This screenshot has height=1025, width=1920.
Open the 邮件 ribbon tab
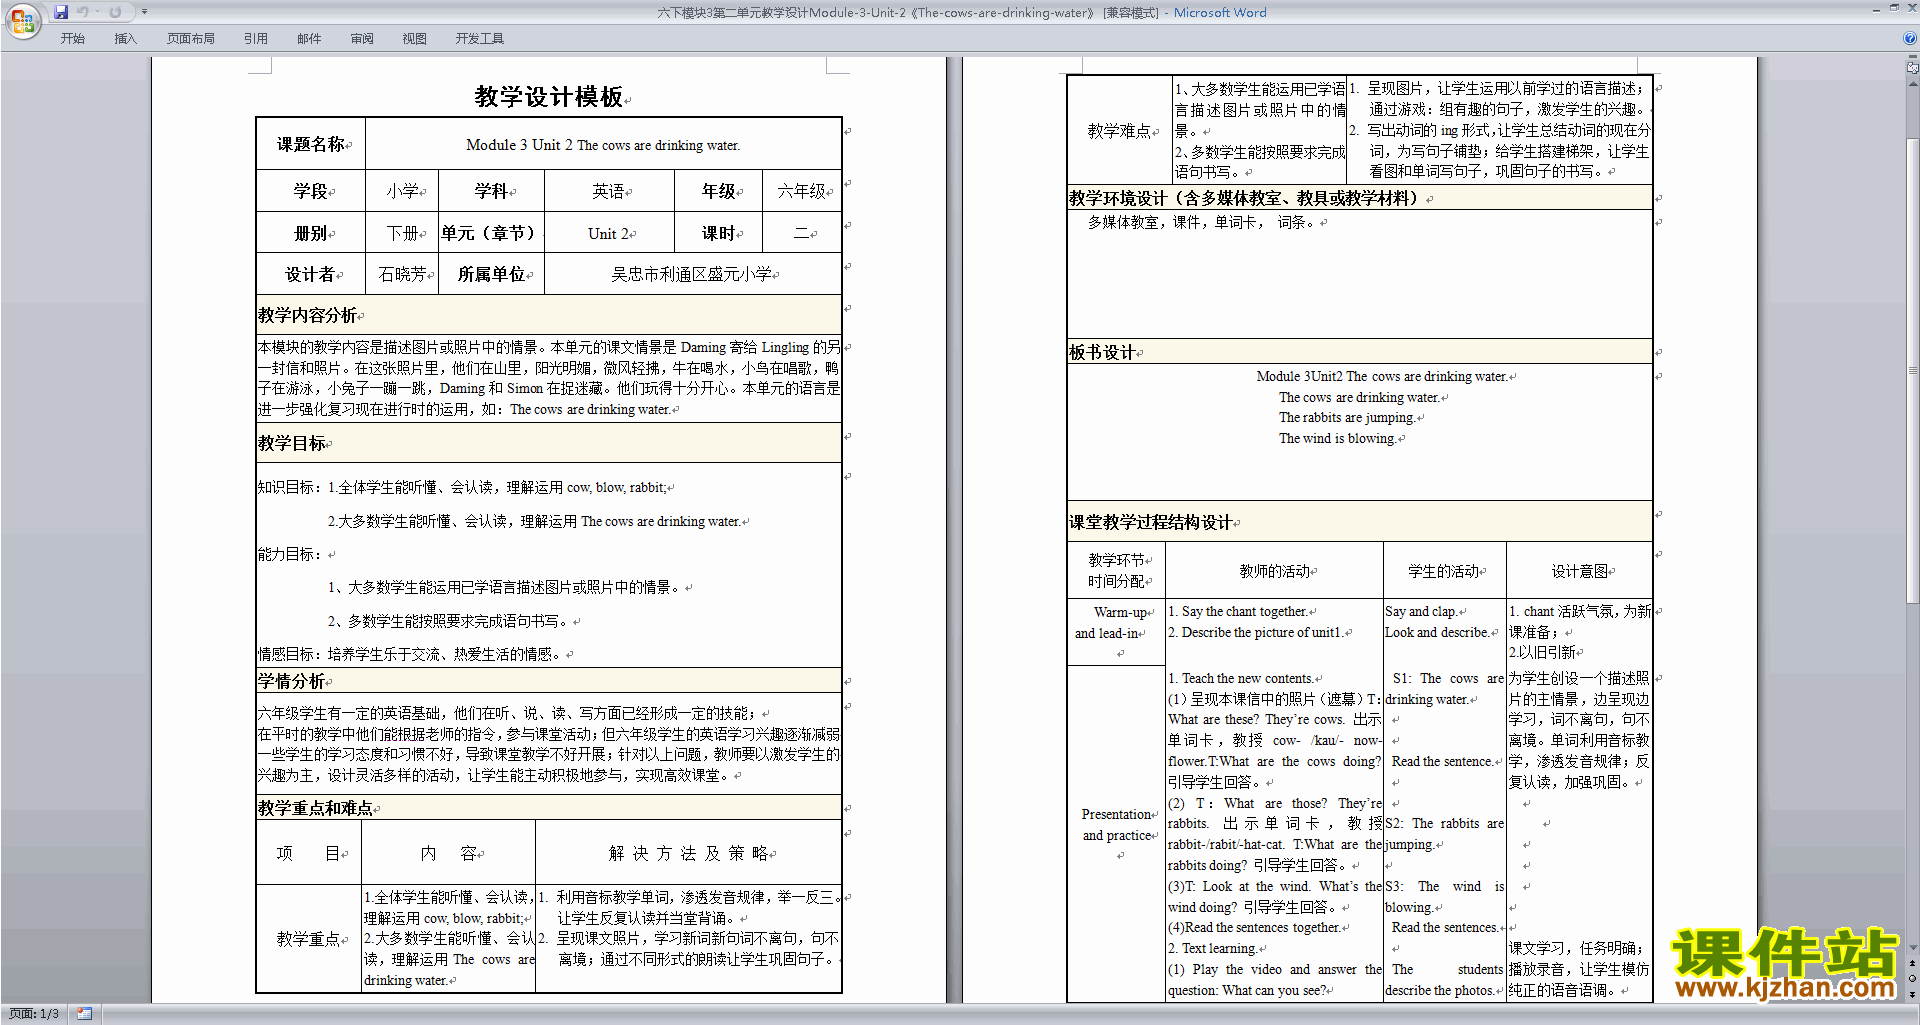309,39
